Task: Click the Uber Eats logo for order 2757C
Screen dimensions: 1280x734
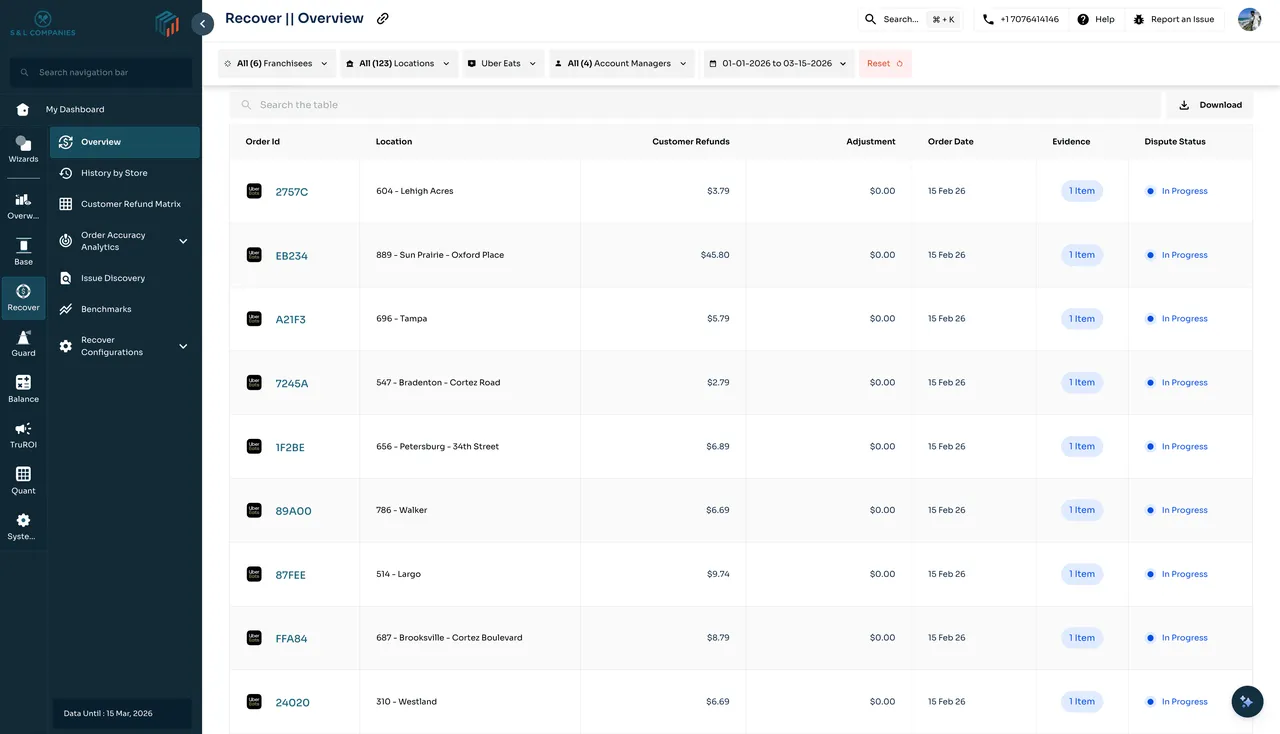Action: [x=254, y=191]
